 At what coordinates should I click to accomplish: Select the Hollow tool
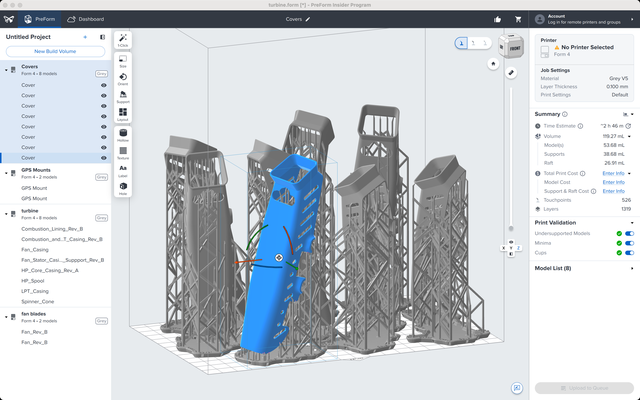click(123, 135)
